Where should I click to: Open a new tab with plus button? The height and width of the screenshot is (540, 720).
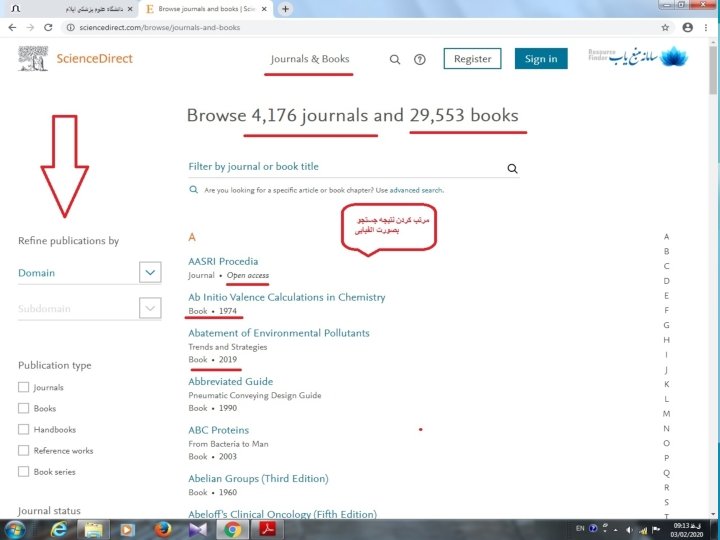pyautogui.click(x=285, y=9)
